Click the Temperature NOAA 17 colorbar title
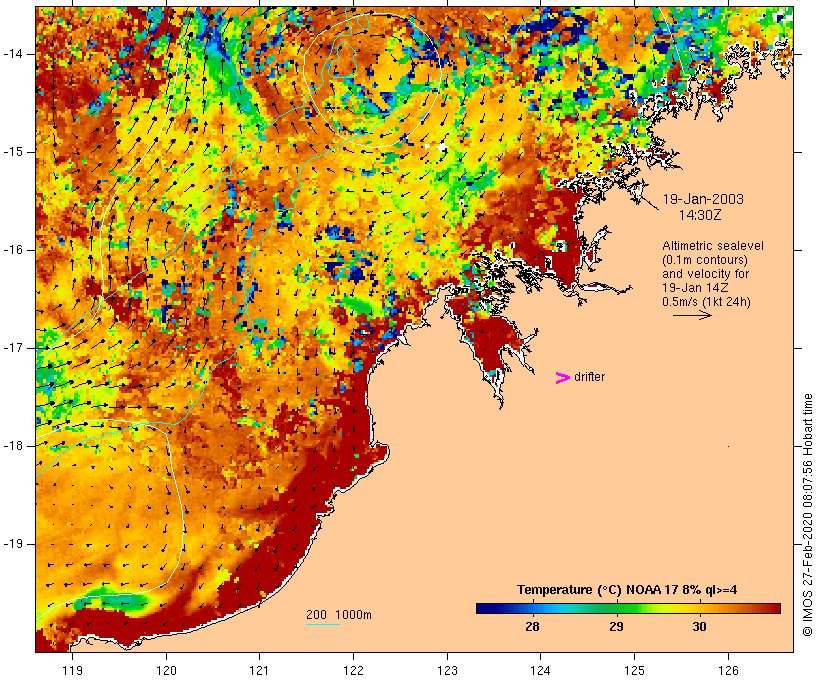Screen dimensions: 820x680 click(627, 589)
